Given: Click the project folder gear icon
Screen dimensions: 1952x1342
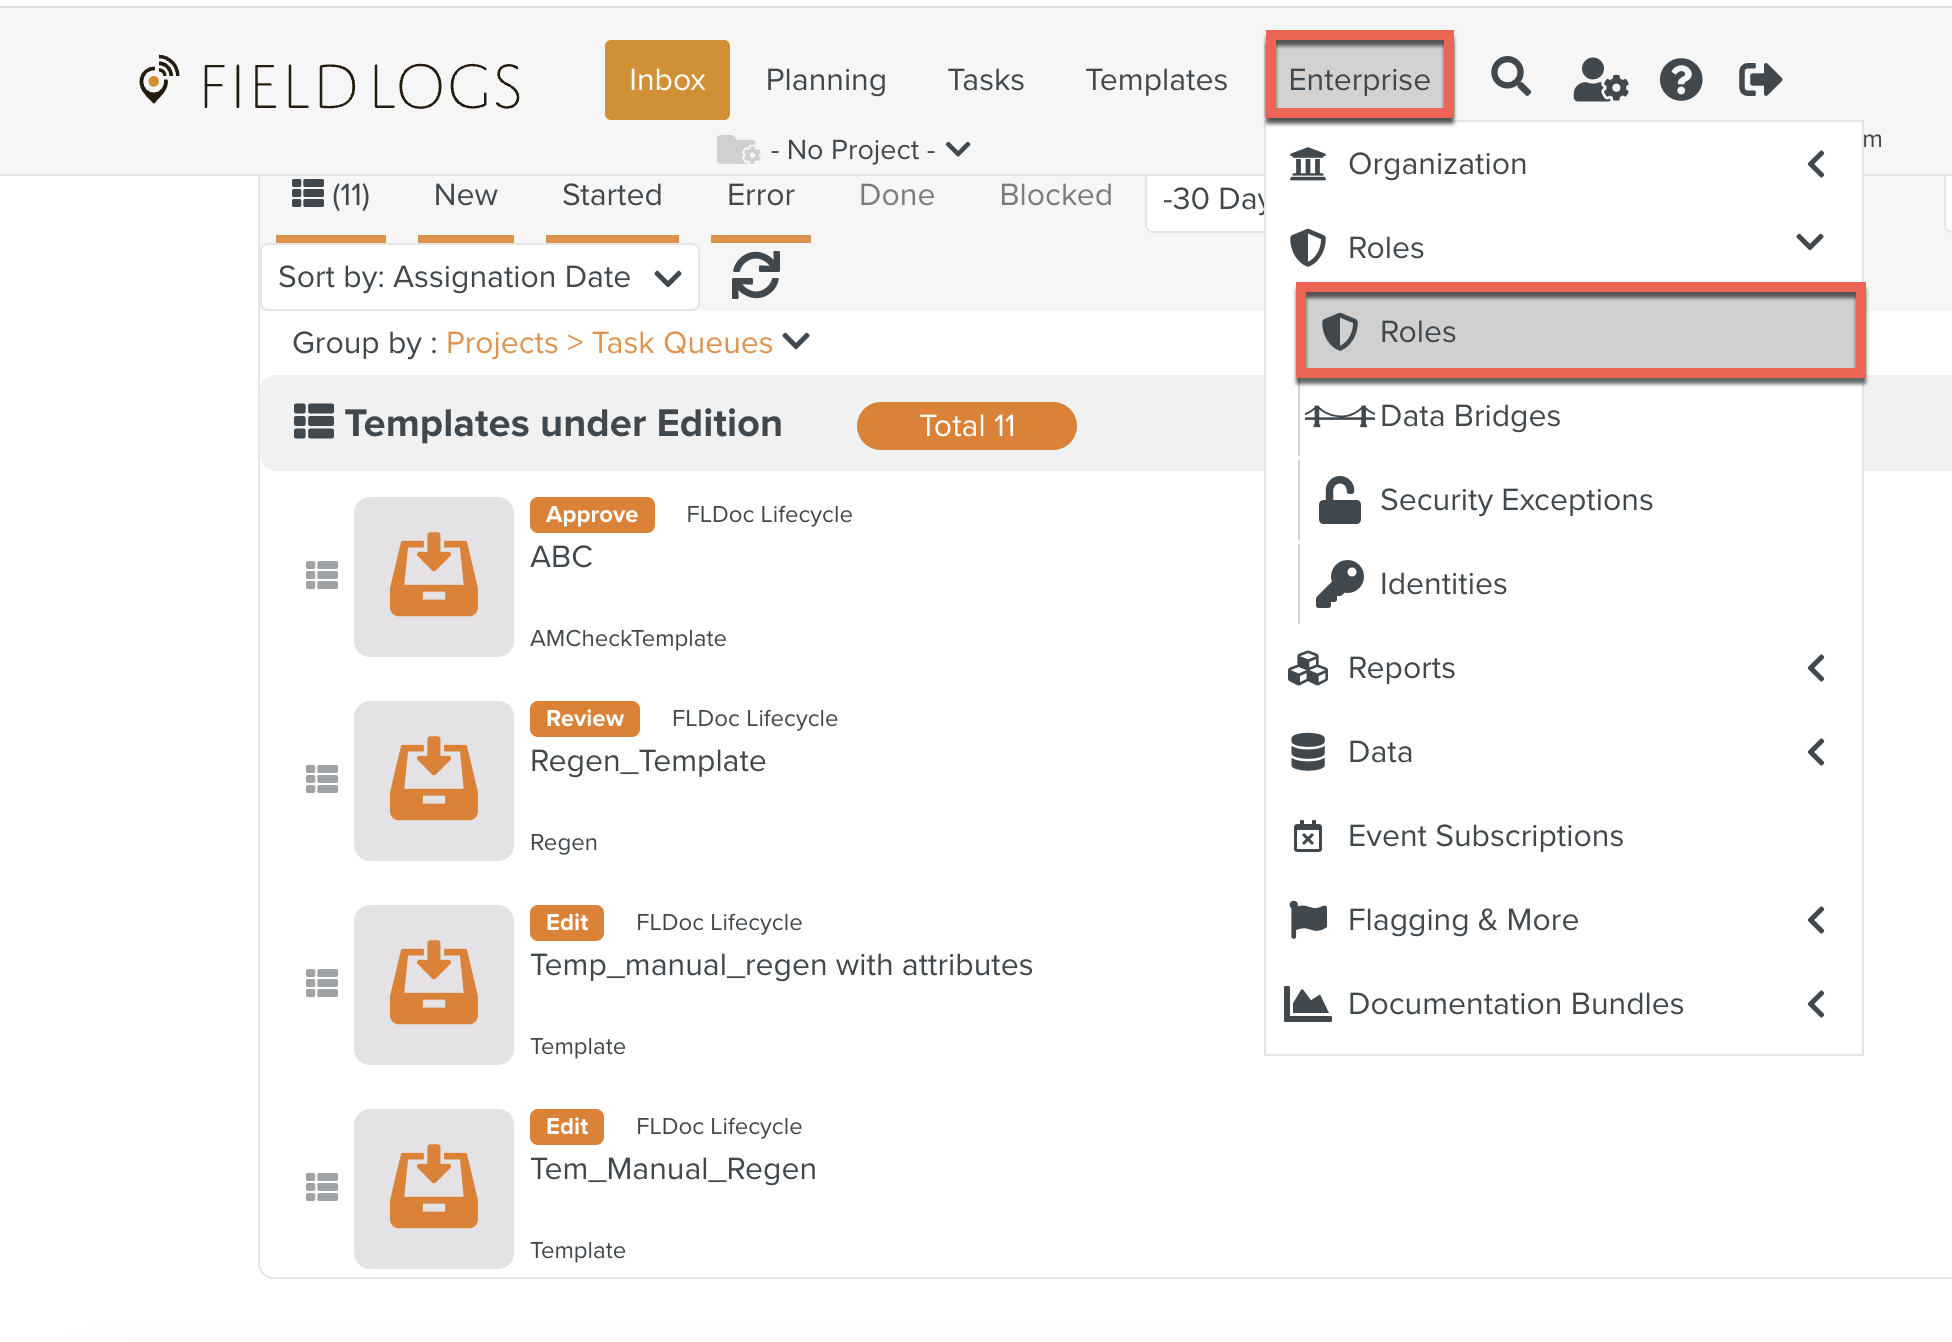Looking at the screenshot, I should click(739, 150).
